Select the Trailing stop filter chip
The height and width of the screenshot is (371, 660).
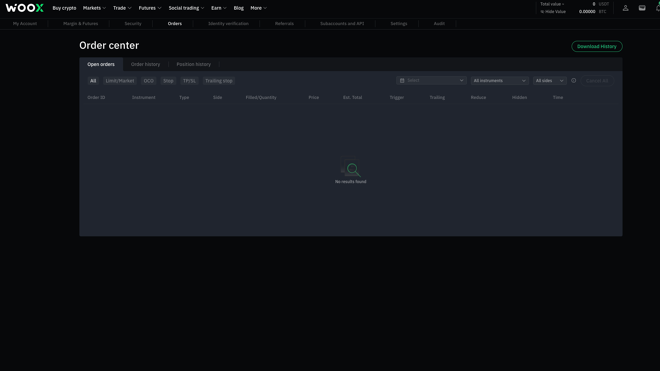pyautogui.click(x=218, y=81)
